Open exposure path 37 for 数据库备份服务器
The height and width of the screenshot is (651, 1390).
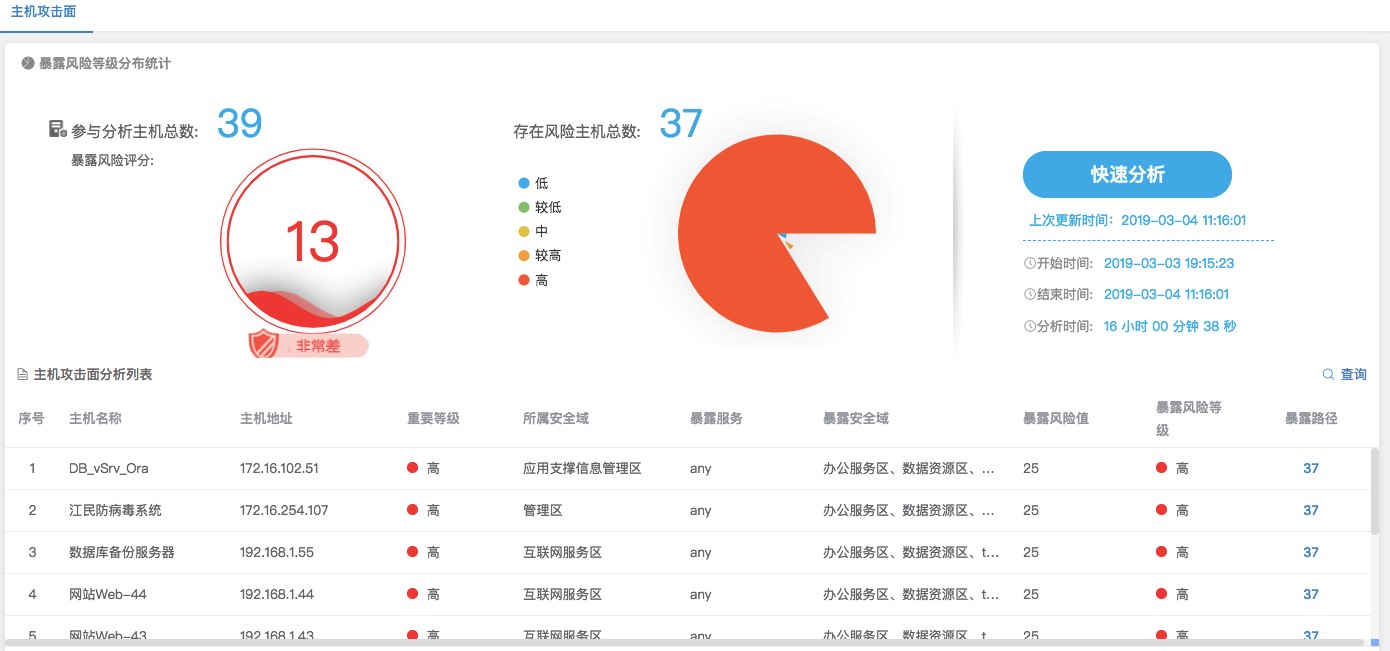1310,552
